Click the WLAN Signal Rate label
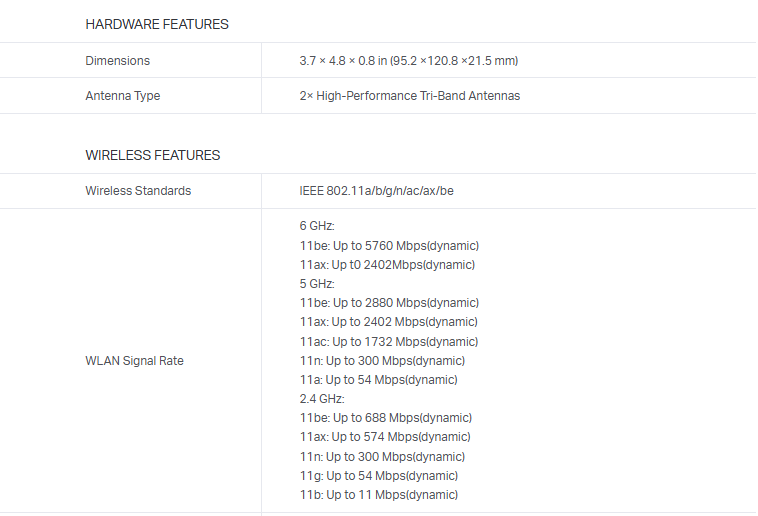The width and height of the screenshot is (758, 516). [135, 361]
